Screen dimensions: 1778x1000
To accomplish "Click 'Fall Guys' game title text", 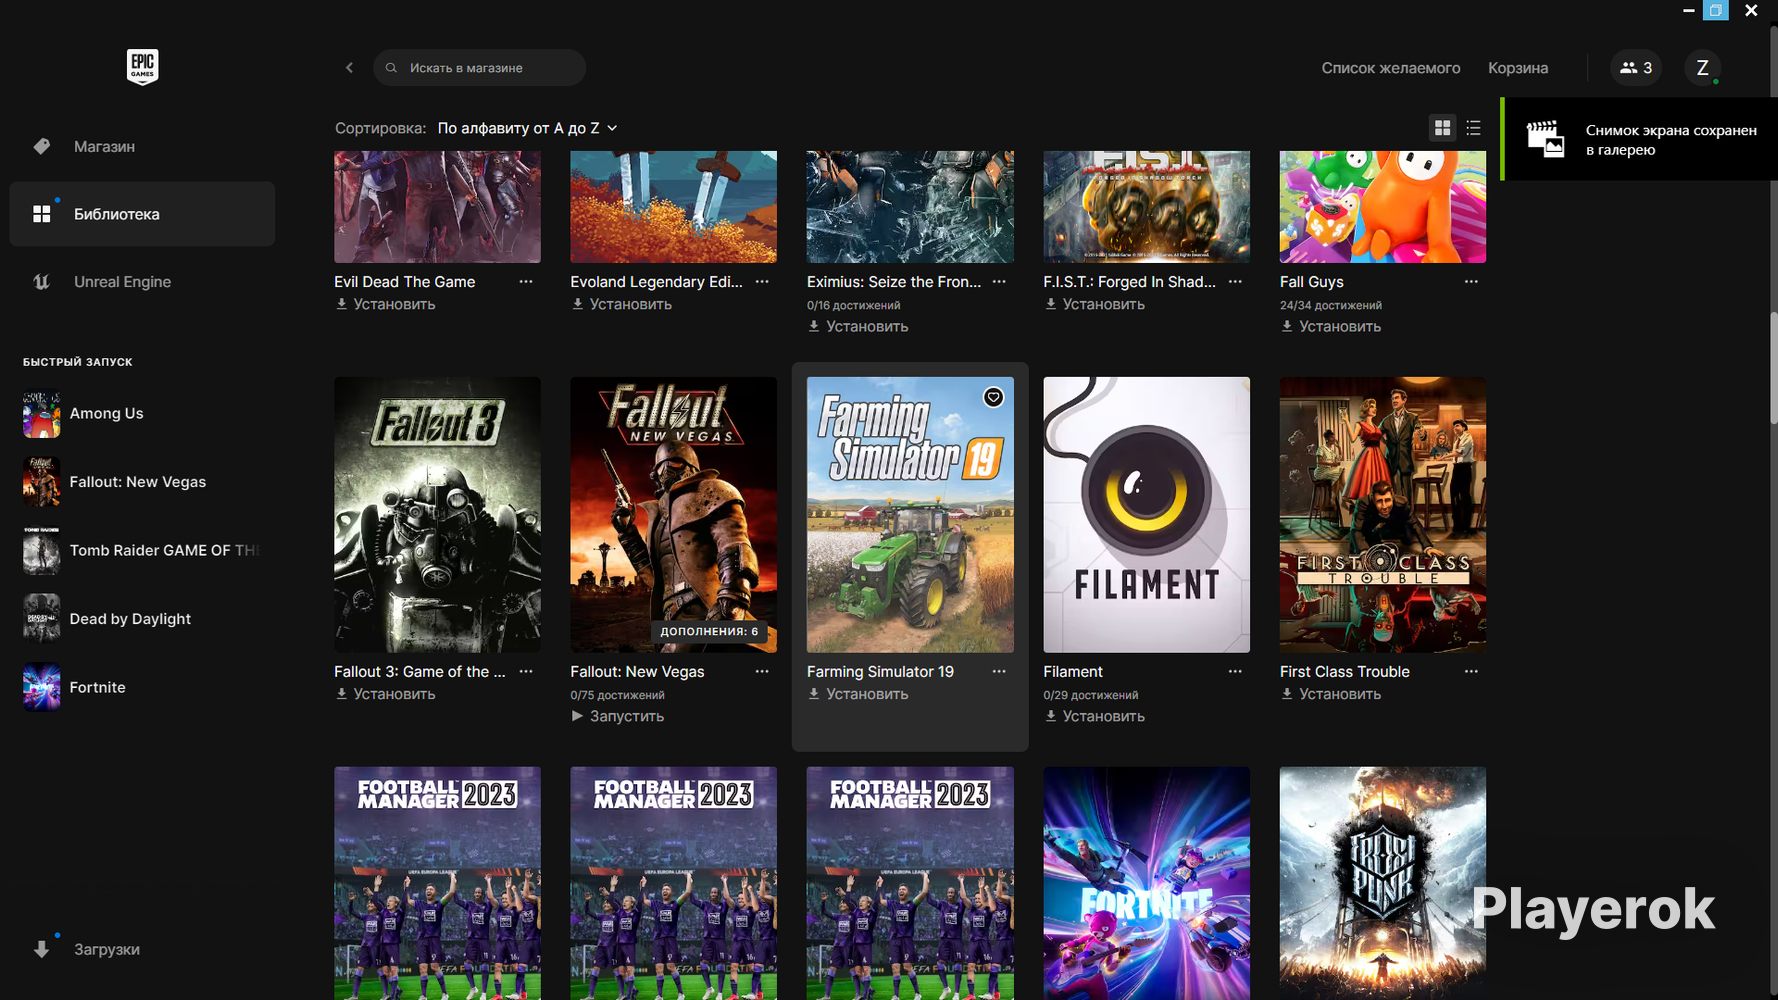I will coord(1311,282).
